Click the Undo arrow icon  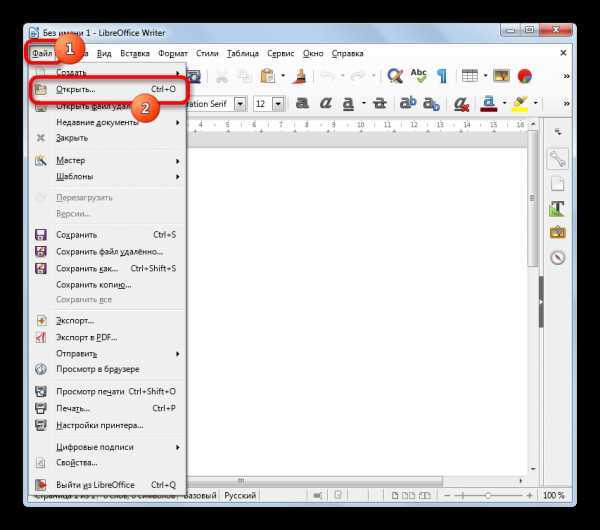click(x=328, y=76)
